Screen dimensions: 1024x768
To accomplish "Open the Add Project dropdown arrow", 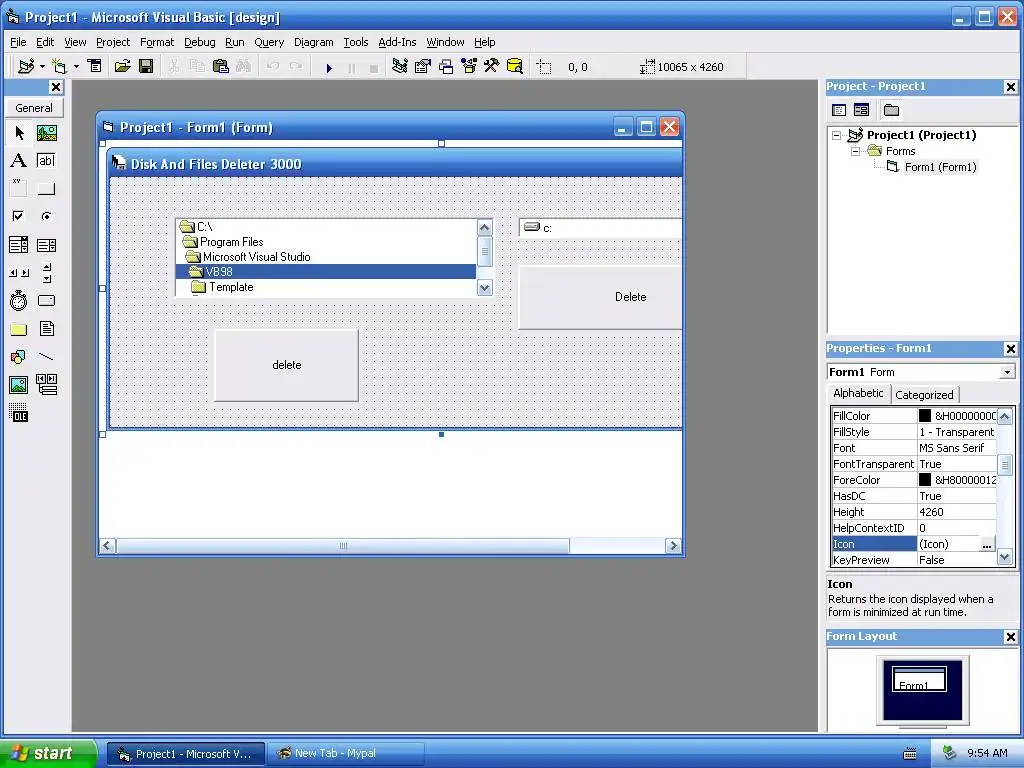I will tap(42, 67).
